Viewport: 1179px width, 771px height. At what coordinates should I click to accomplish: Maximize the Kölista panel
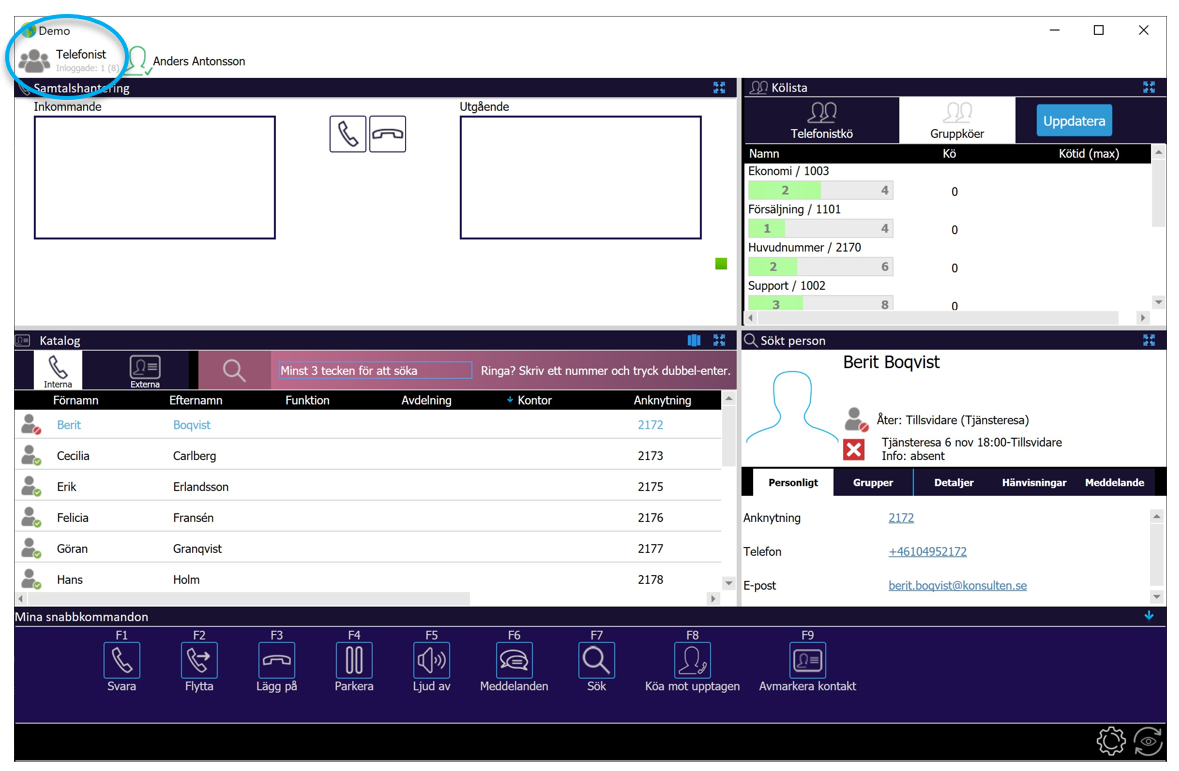tap(1149, 87)
